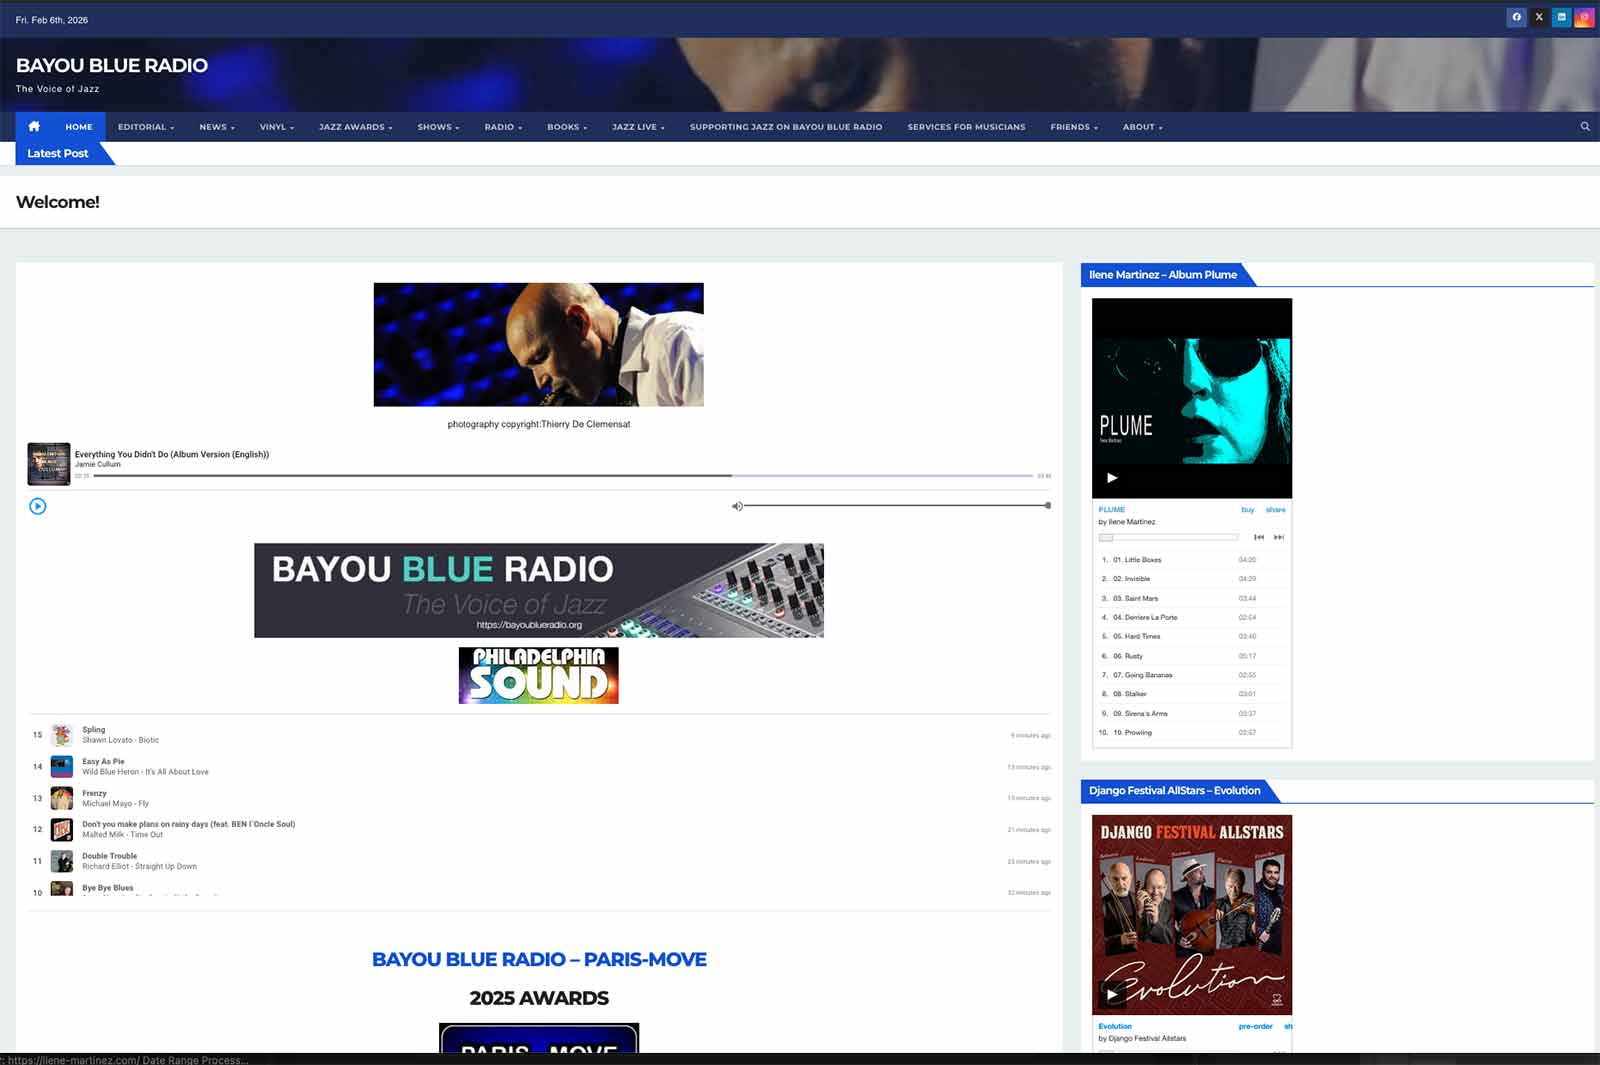The width and height of the screenshot is (1600, 1065).
Task: Click the buy link for Plume album
Action: (1247, 510)
